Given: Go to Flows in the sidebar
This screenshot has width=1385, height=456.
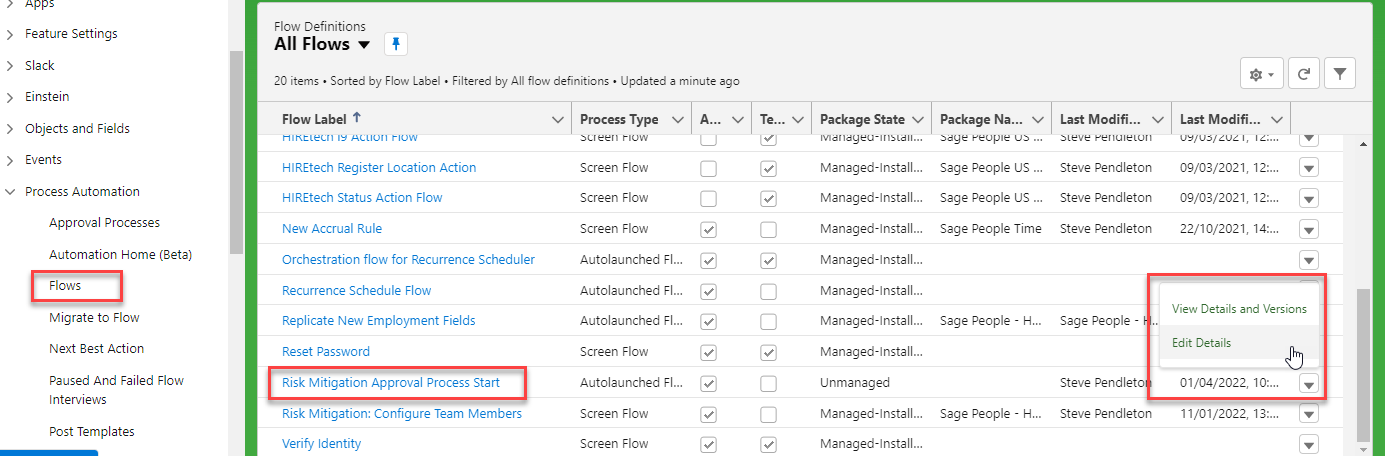Looking at the screenshot, I should 65,286.
